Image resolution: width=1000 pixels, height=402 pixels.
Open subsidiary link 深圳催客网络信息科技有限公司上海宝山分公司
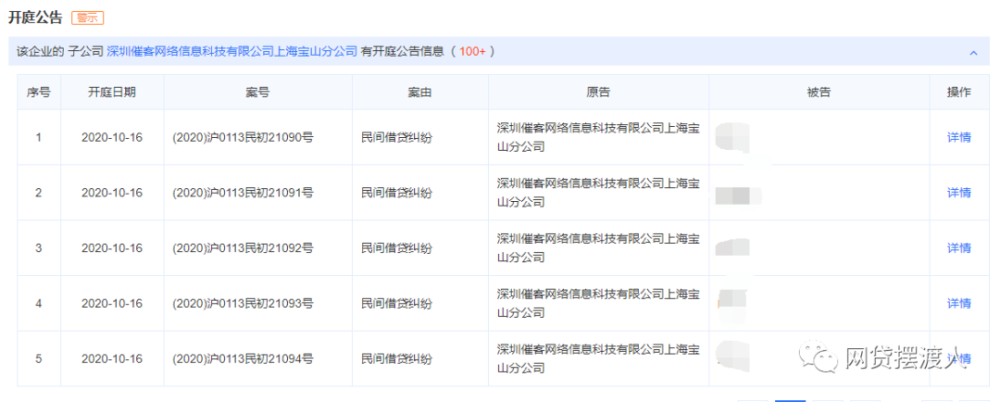[232, 52]
